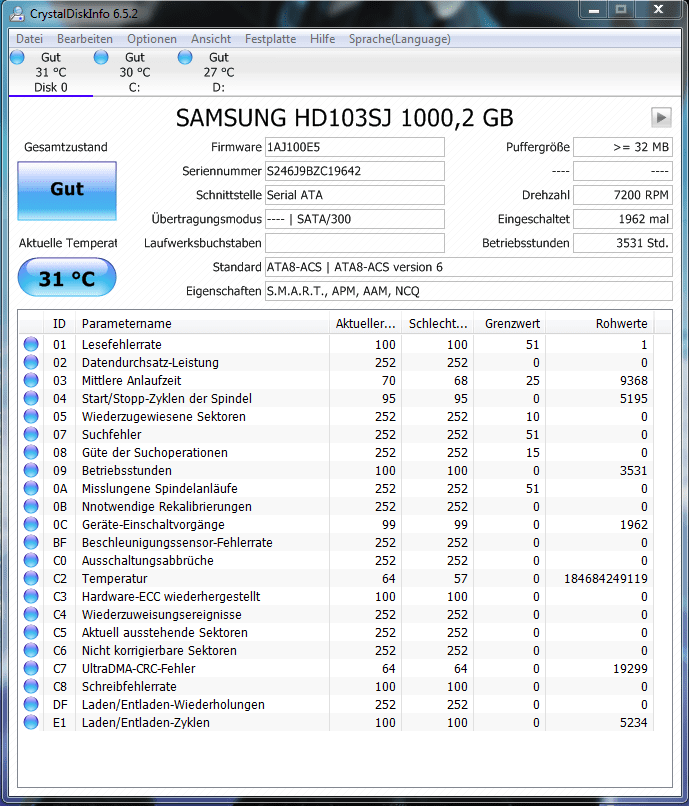
Task: Open the Bearbeiten menu
Action: pyautogui.click(x=85, y=39)
